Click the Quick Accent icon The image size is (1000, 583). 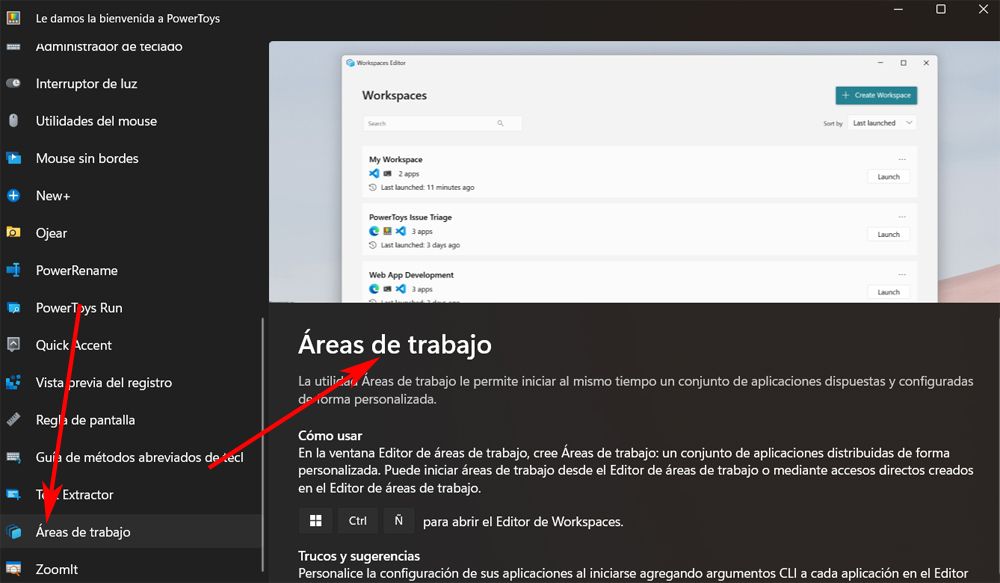point(13,345)
